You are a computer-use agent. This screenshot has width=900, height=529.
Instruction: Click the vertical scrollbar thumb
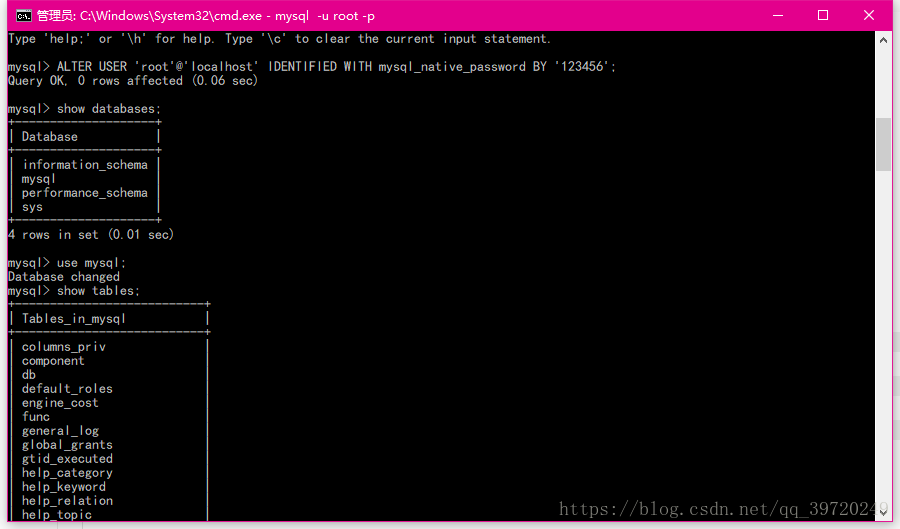883,144
